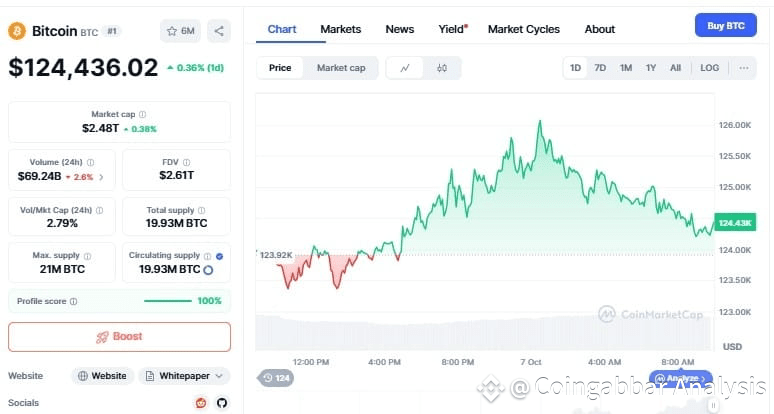This screenshot has height=414, width=774.
Task: Click the Bitcoin logo icon
Action: pyautogui.click(x=17, y=31)
